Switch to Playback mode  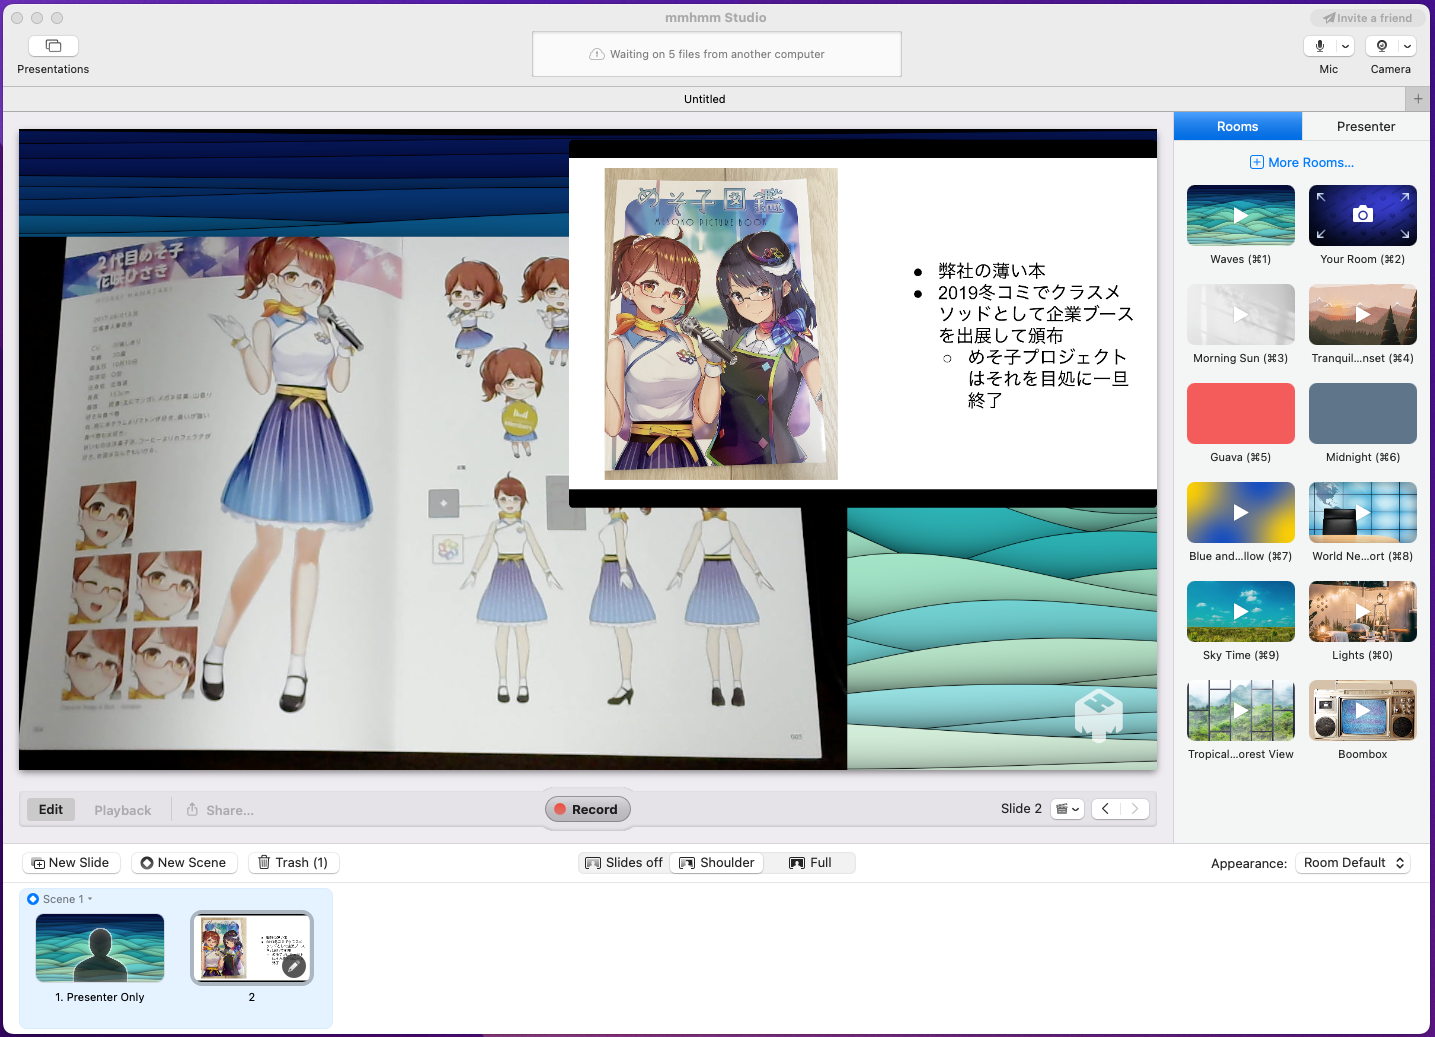(x=123, y=810)
